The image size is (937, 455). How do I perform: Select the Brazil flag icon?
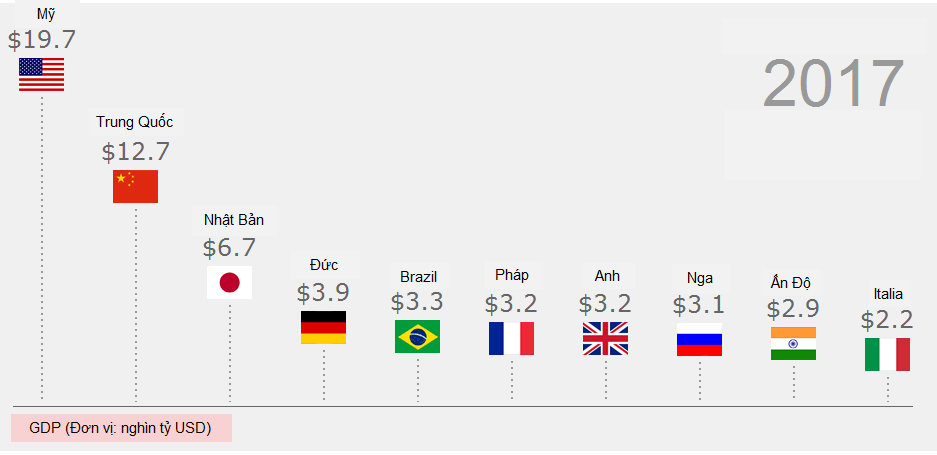coord(417,336)
